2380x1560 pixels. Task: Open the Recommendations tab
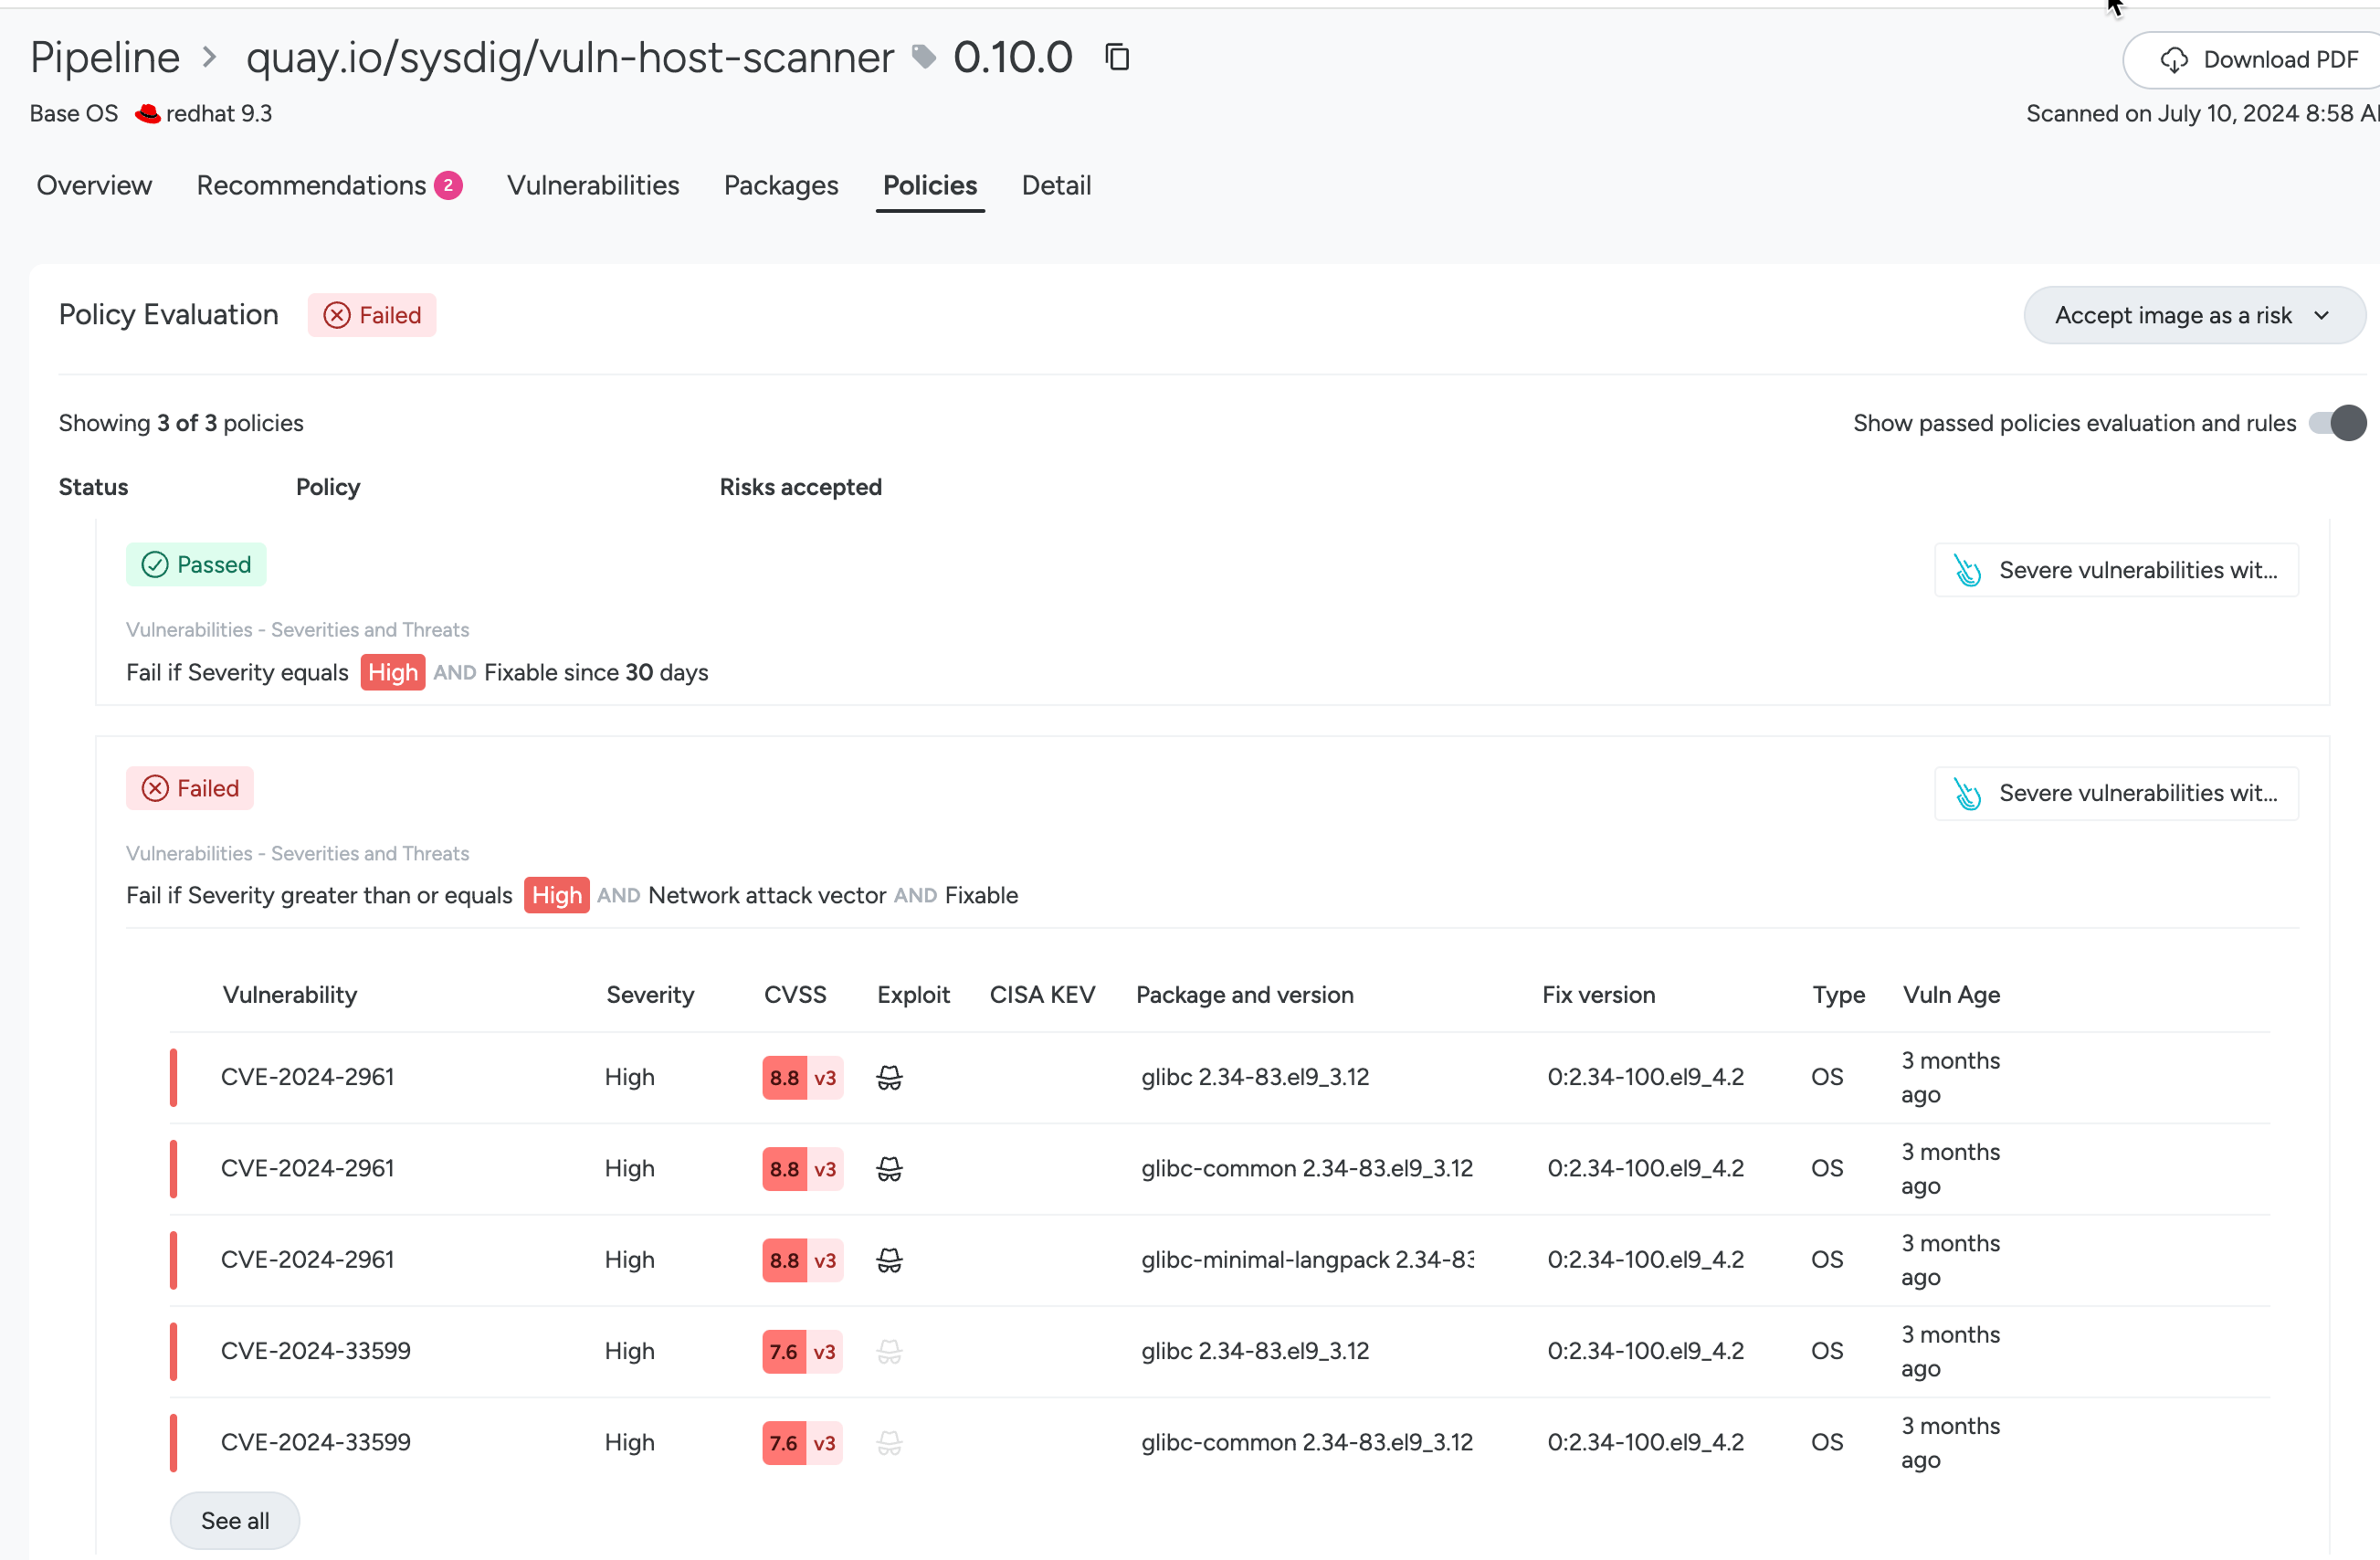click(x=311, y=186)
